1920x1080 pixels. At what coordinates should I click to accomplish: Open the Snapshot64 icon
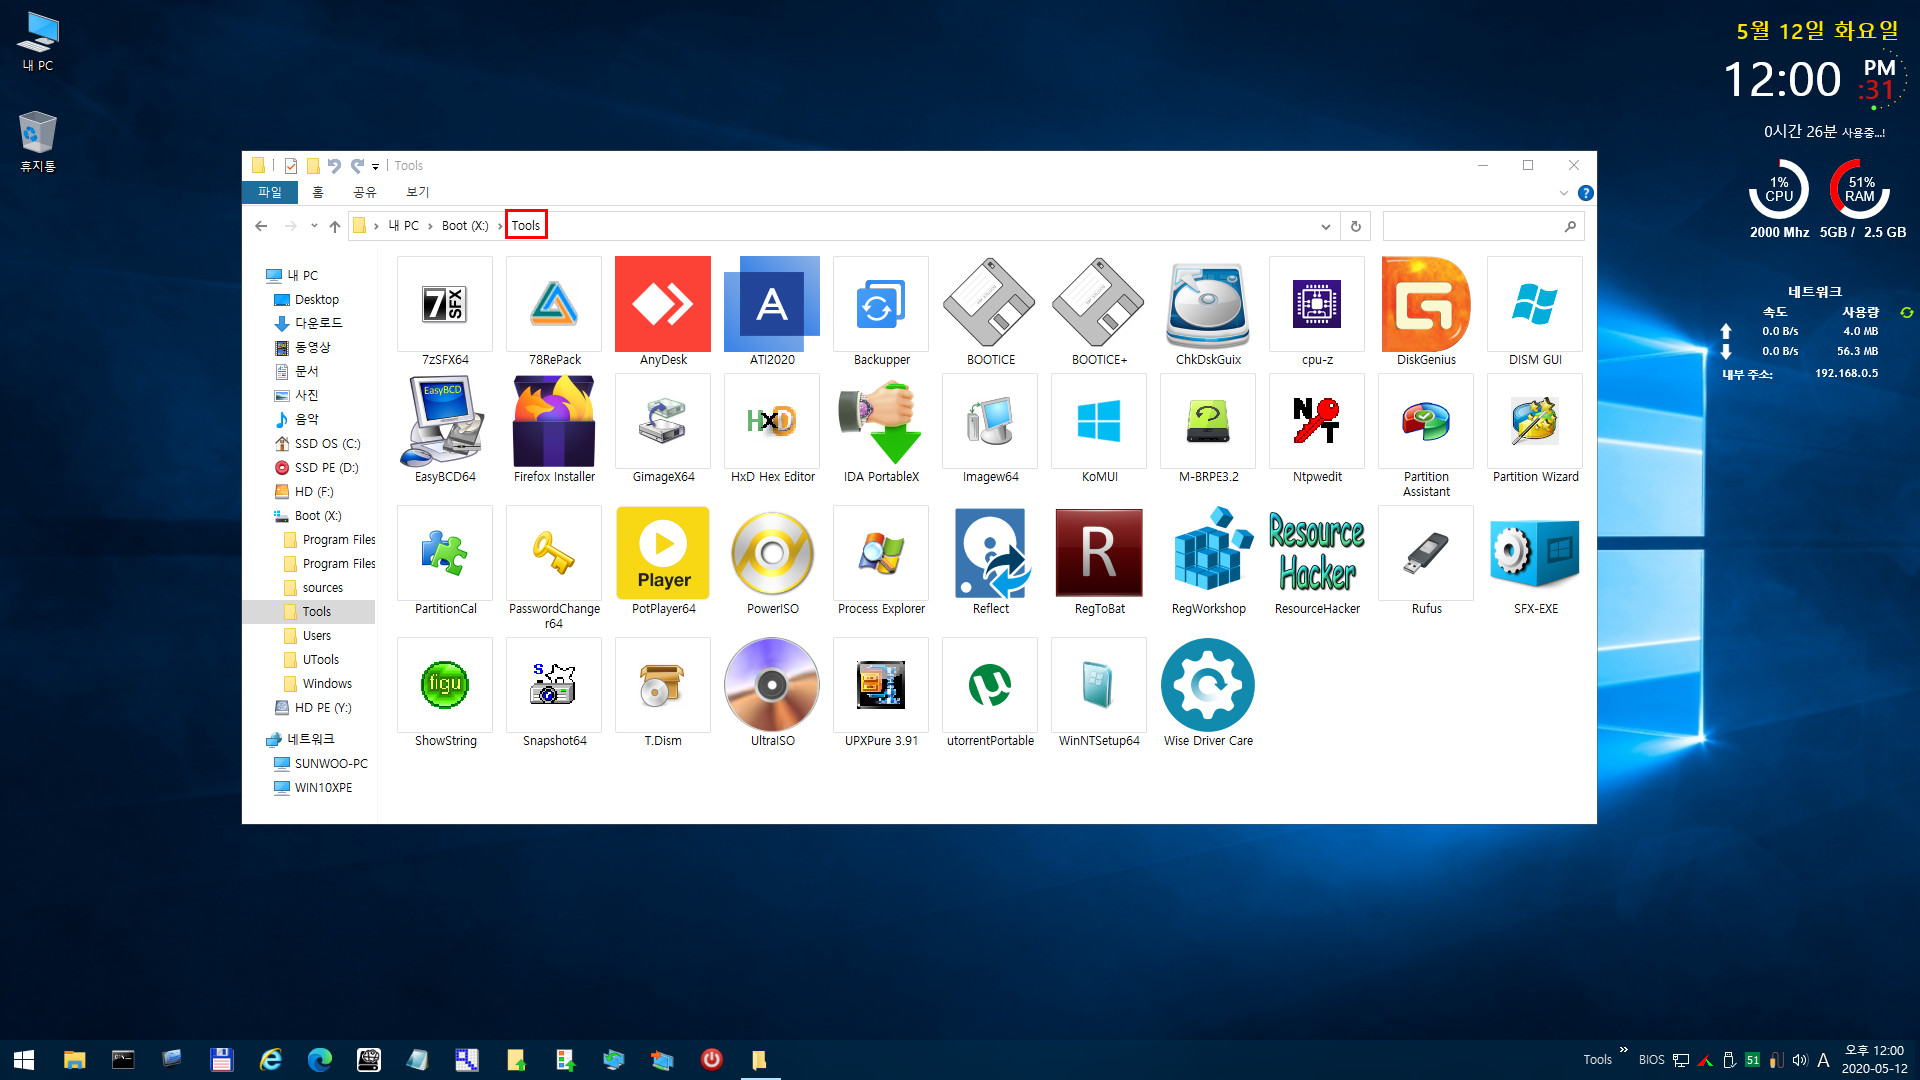click(x=554, y=685)
